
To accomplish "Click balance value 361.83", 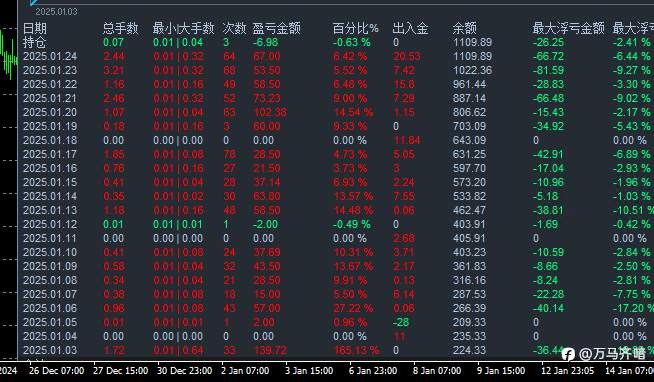I will pos(469,266).
